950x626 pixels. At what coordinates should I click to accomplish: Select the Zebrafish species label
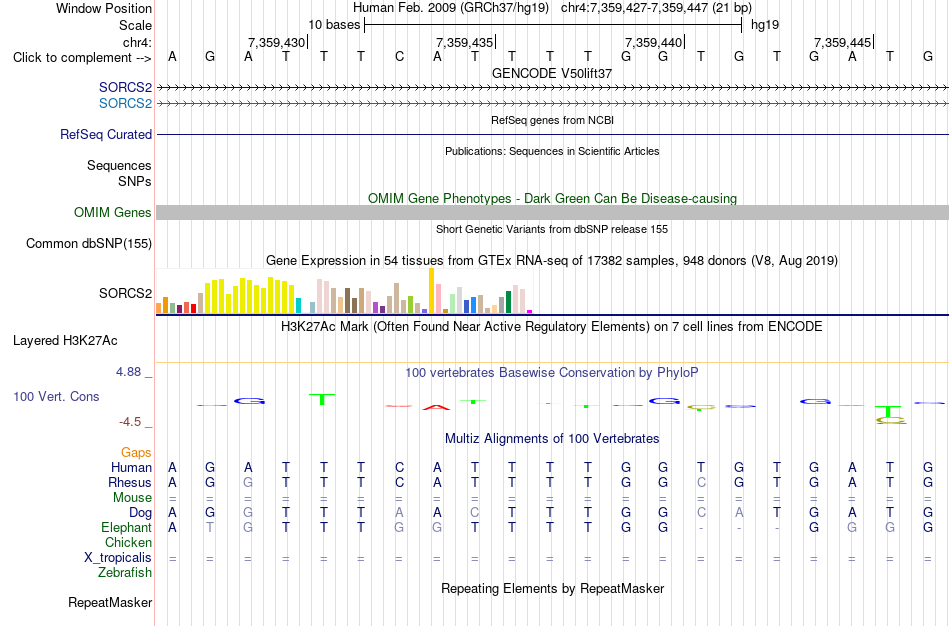tap(125, 572)
